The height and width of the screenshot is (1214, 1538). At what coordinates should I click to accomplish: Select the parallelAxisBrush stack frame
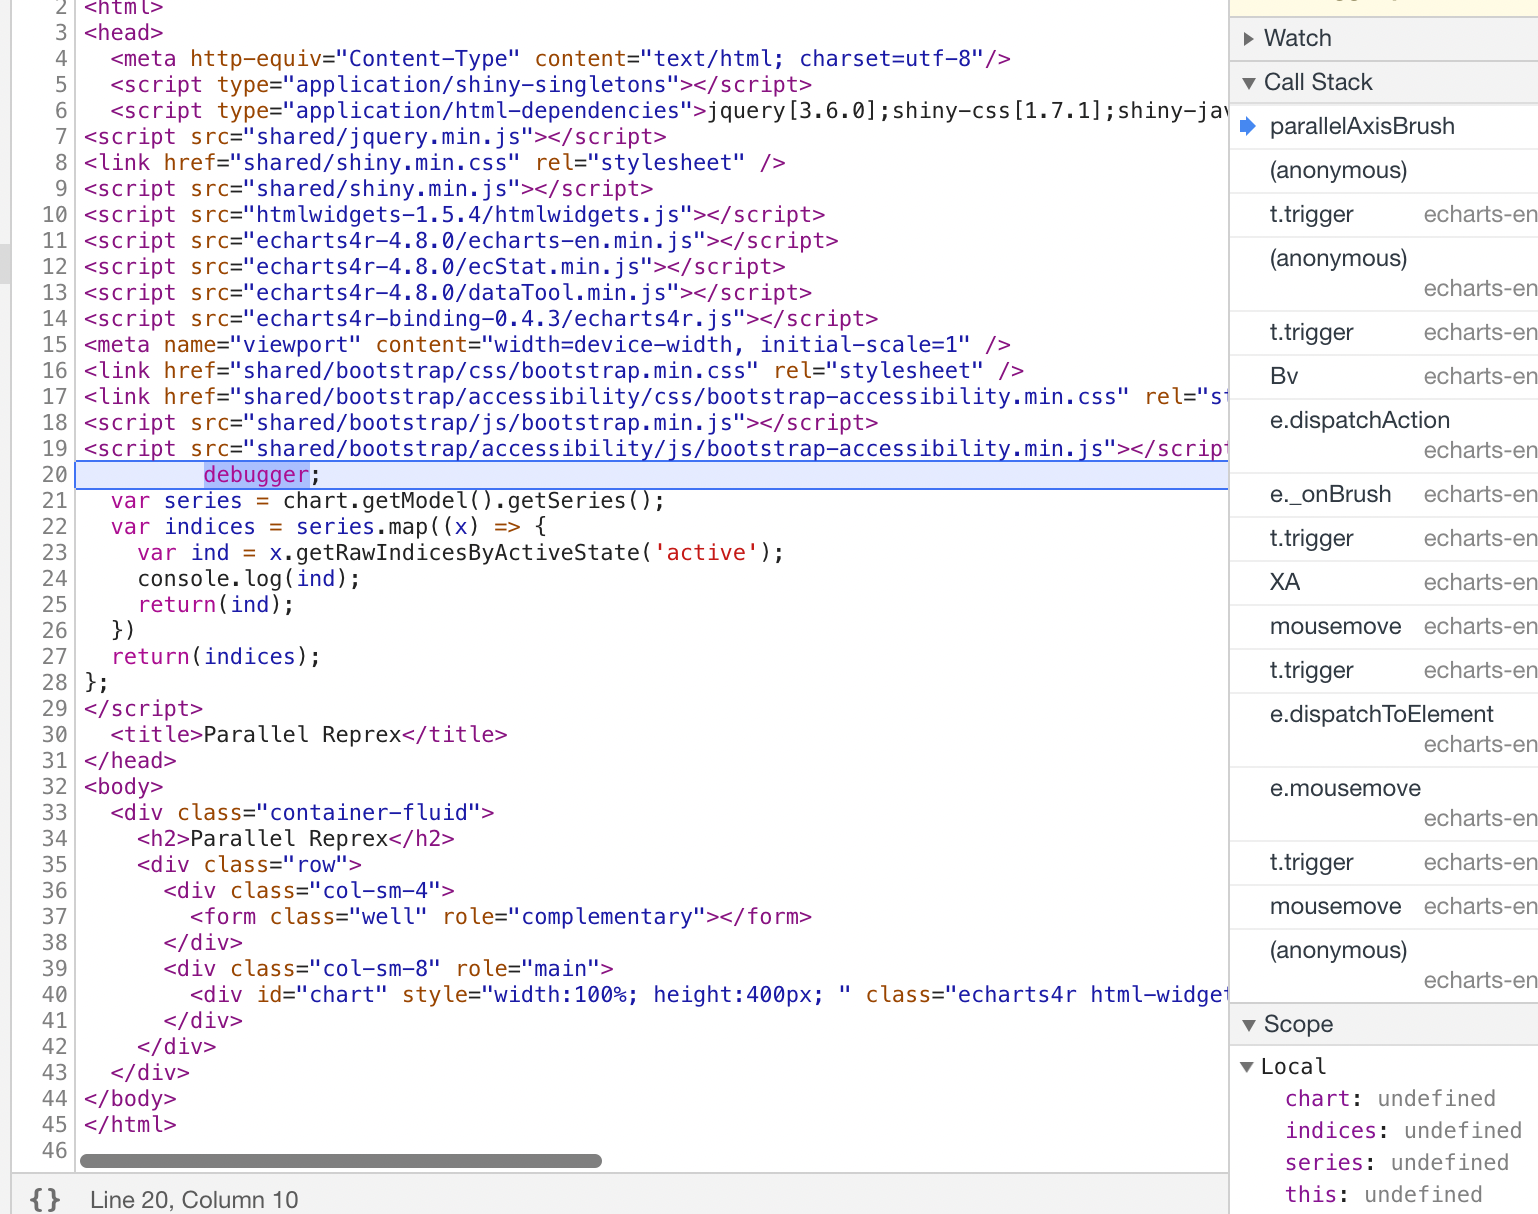(x=1362, y=126)
